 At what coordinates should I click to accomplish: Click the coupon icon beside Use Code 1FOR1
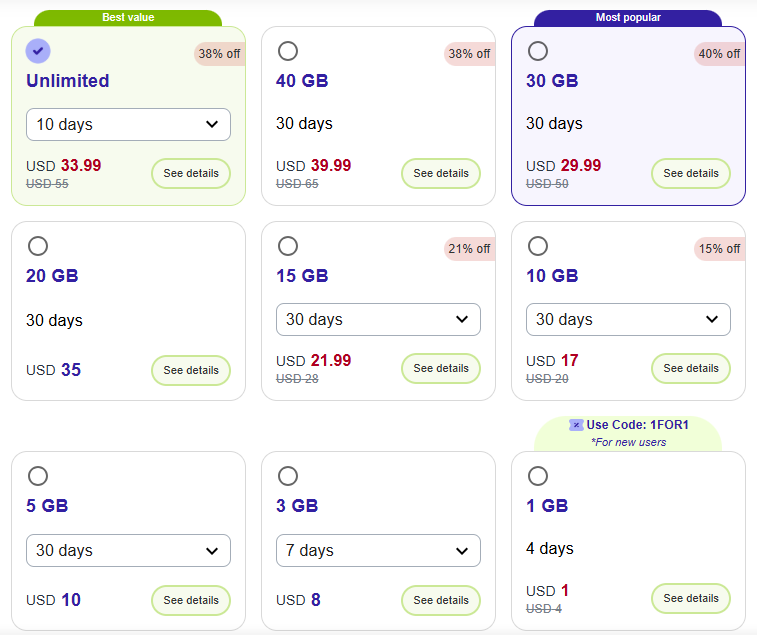(x=576, y=425)
